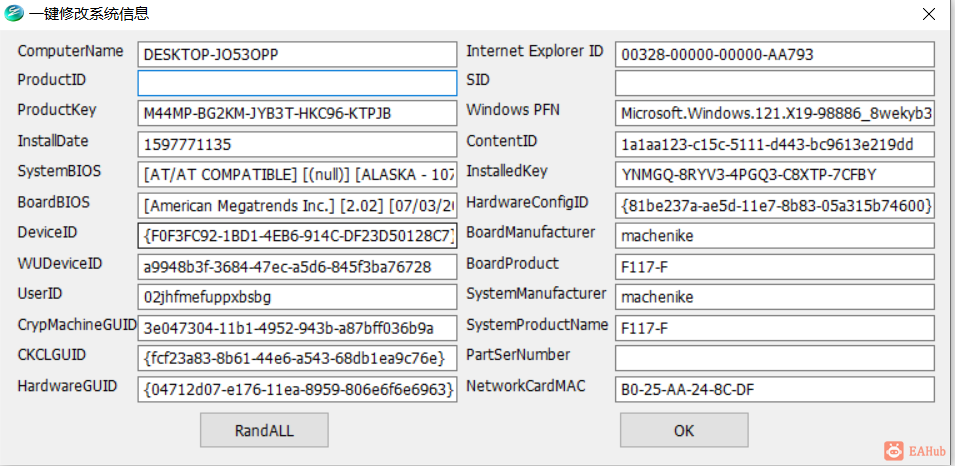The width and height of the screenshot is (955, 466).
Task: Select the InstallDate input field
Action: [x=297, y=145]
